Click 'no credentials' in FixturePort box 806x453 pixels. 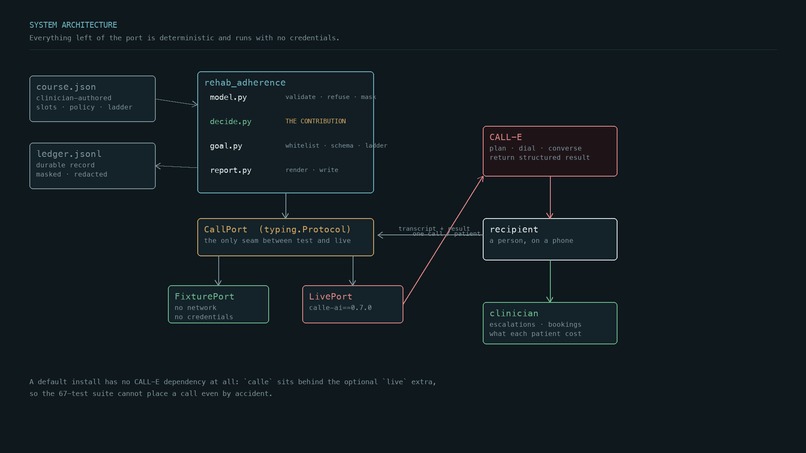[204, 317]
